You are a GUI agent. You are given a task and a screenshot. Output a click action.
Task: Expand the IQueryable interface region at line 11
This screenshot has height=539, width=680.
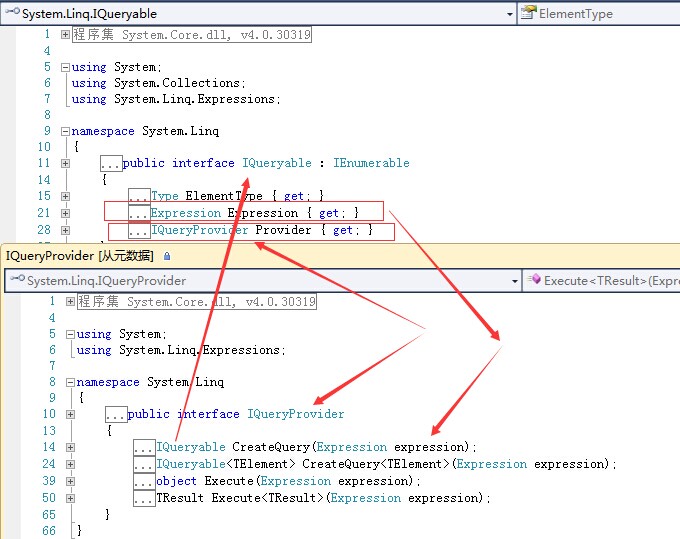click(x=65, y=163)
